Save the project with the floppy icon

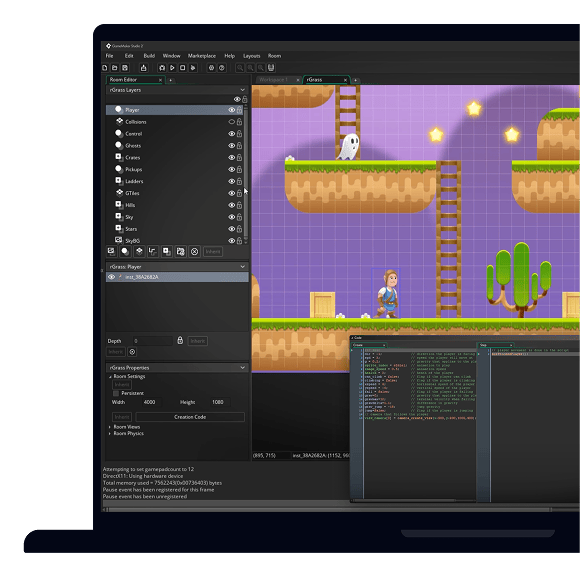125,68
